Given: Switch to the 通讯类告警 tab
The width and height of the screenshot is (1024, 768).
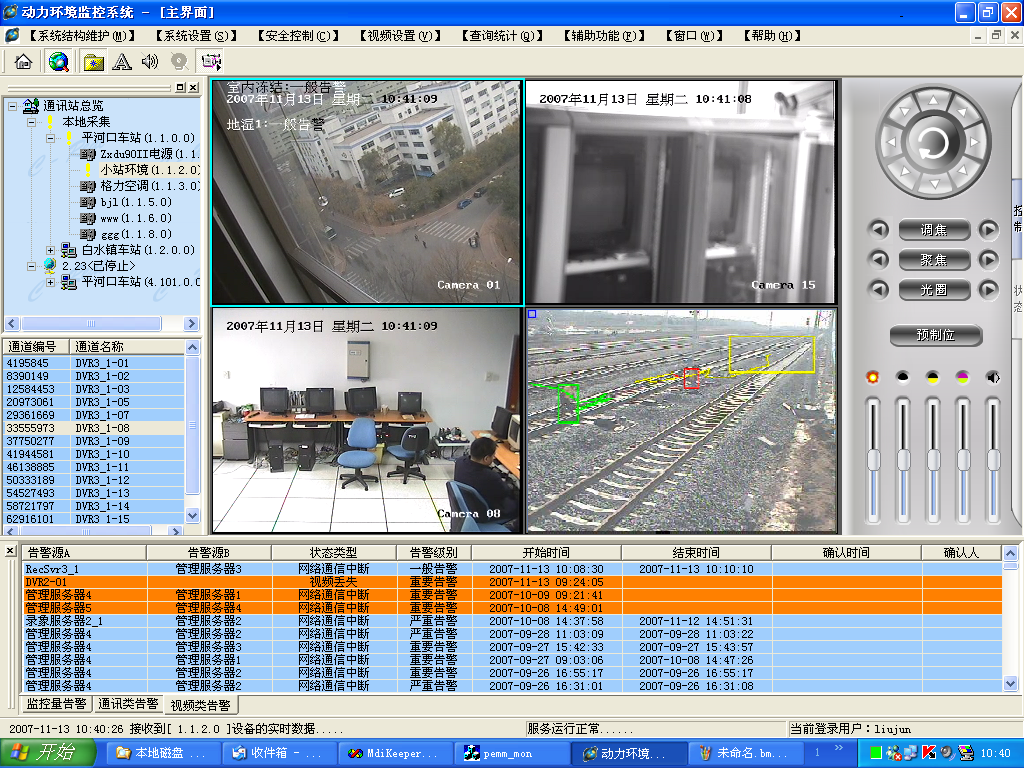Looking at the screenshot, I should 128,703.
